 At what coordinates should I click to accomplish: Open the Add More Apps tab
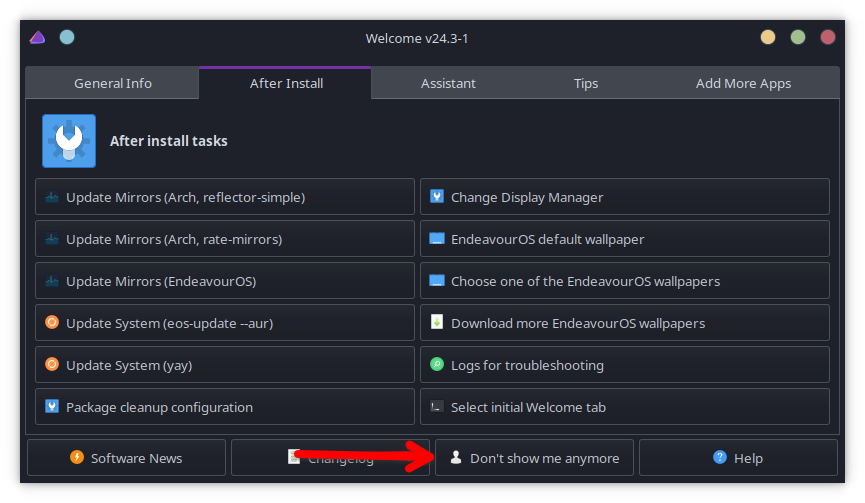(x=743, y=83)
